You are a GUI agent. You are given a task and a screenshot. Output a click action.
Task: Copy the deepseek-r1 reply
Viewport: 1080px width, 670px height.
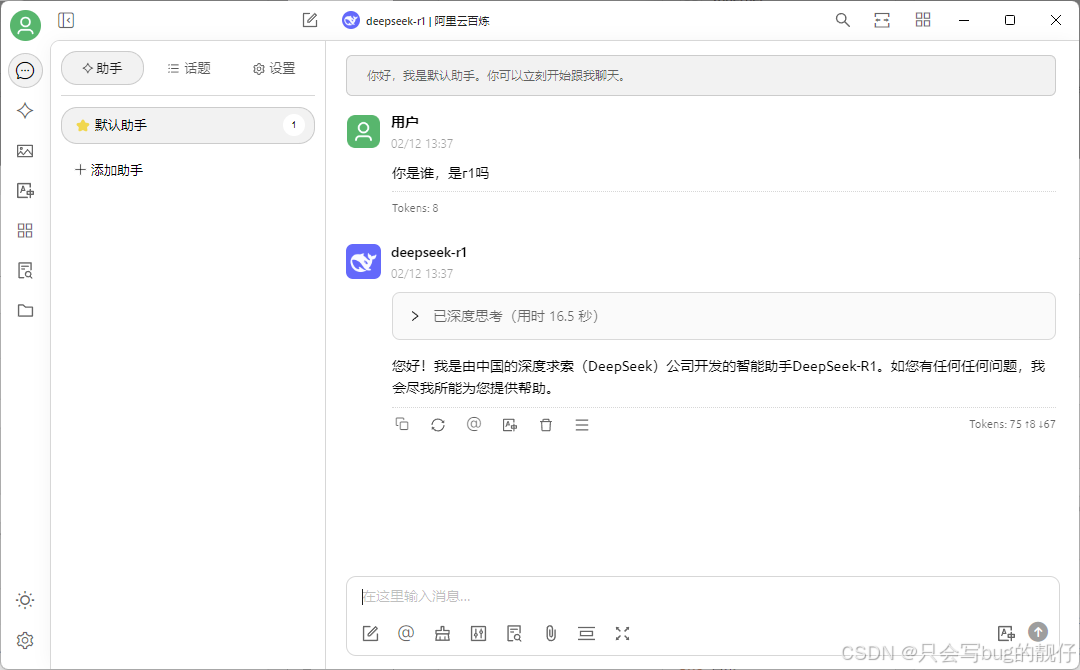click(x=402, y=425)
